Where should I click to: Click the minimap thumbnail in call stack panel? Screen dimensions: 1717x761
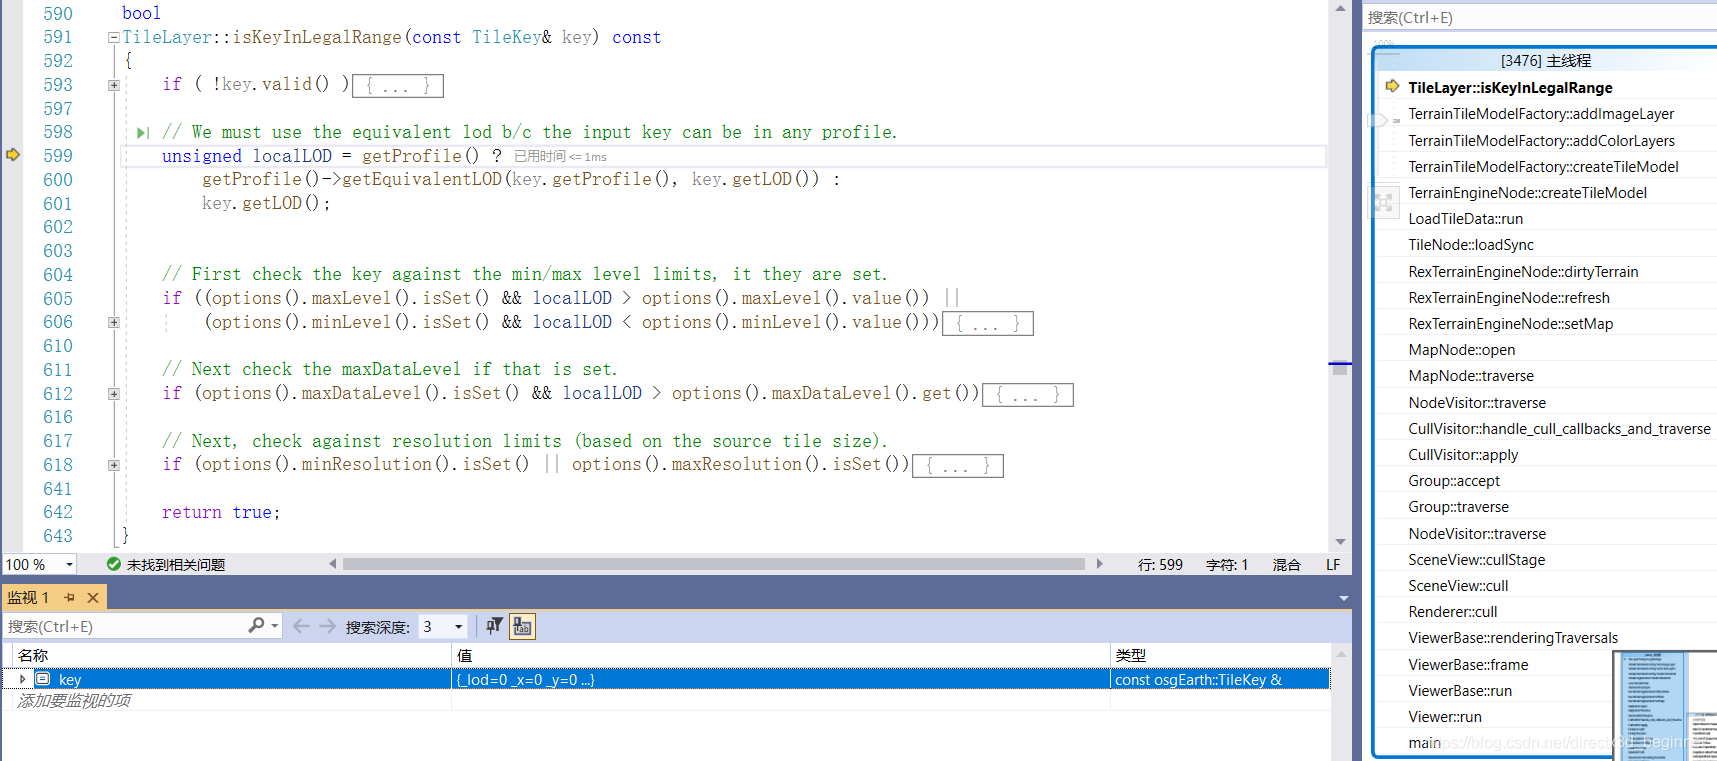1665,705
